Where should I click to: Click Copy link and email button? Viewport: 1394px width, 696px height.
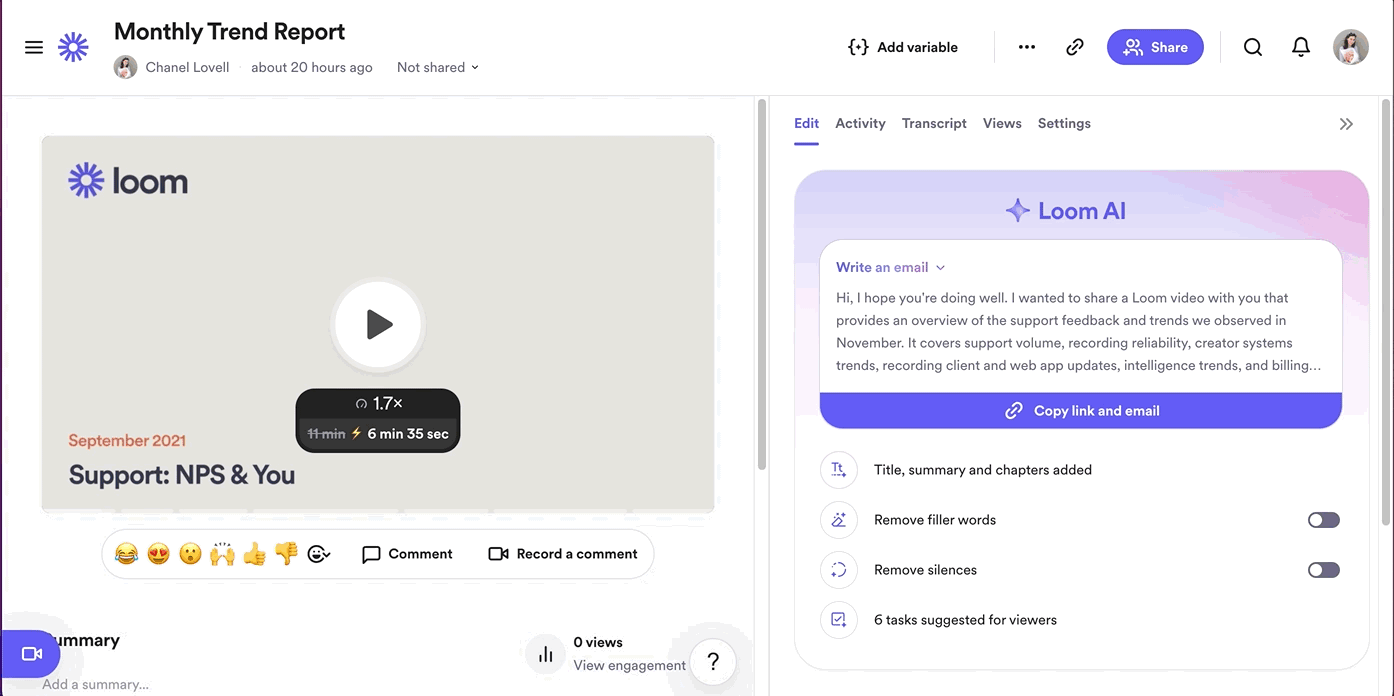click(x=1080, y=411)
